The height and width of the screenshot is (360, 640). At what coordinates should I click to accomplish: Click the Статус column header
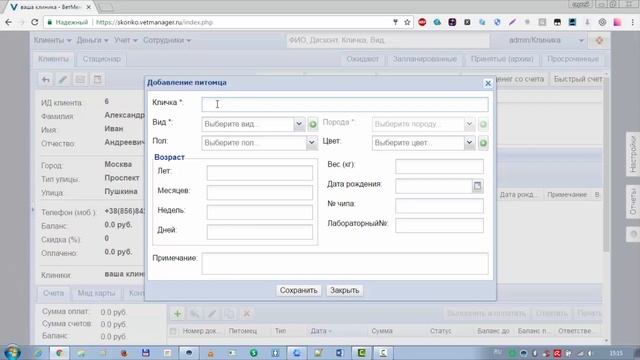click(x=440, y=331)
